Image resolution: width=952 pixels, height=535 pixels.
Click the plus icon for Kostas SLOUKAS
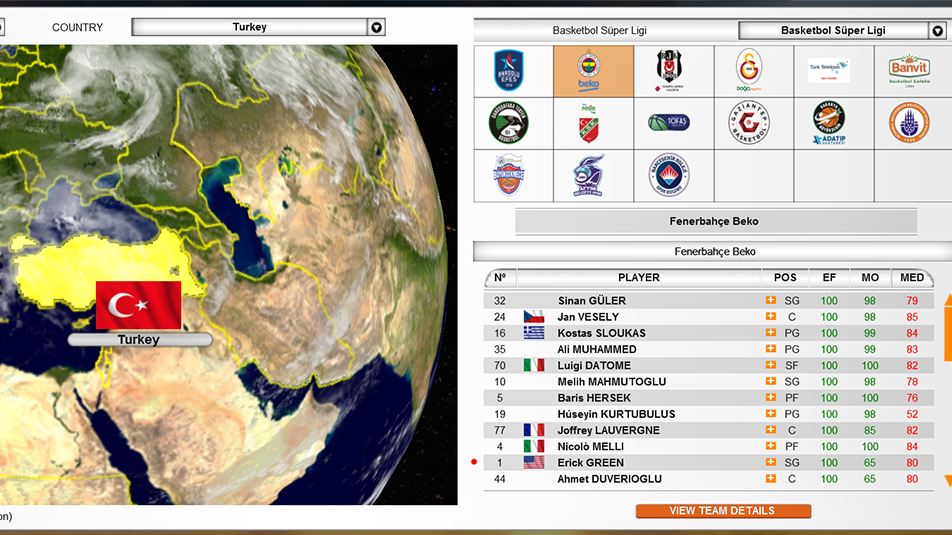tap(770, 333)
